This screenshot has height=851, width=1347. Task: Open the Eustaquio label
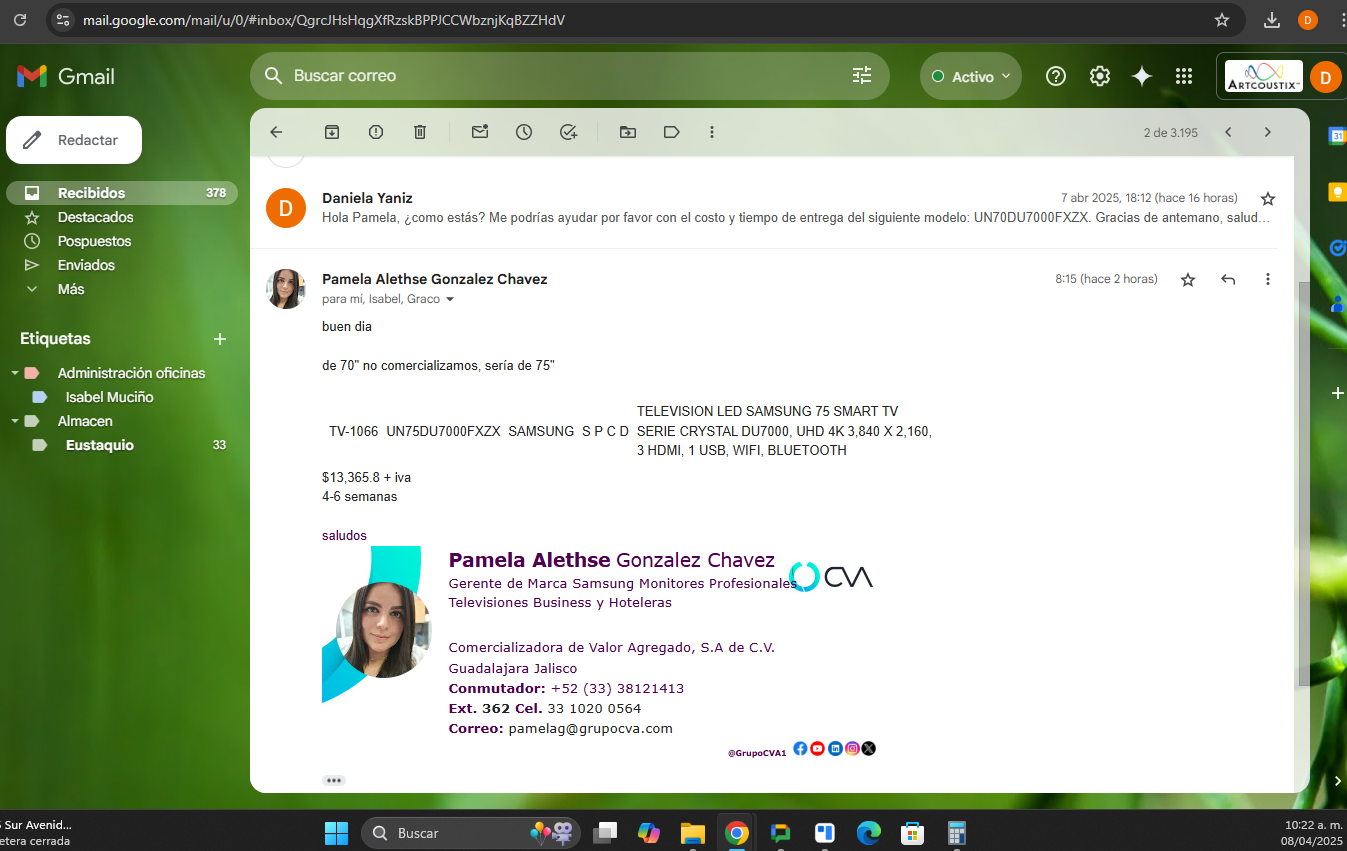(x=99, y=445)
